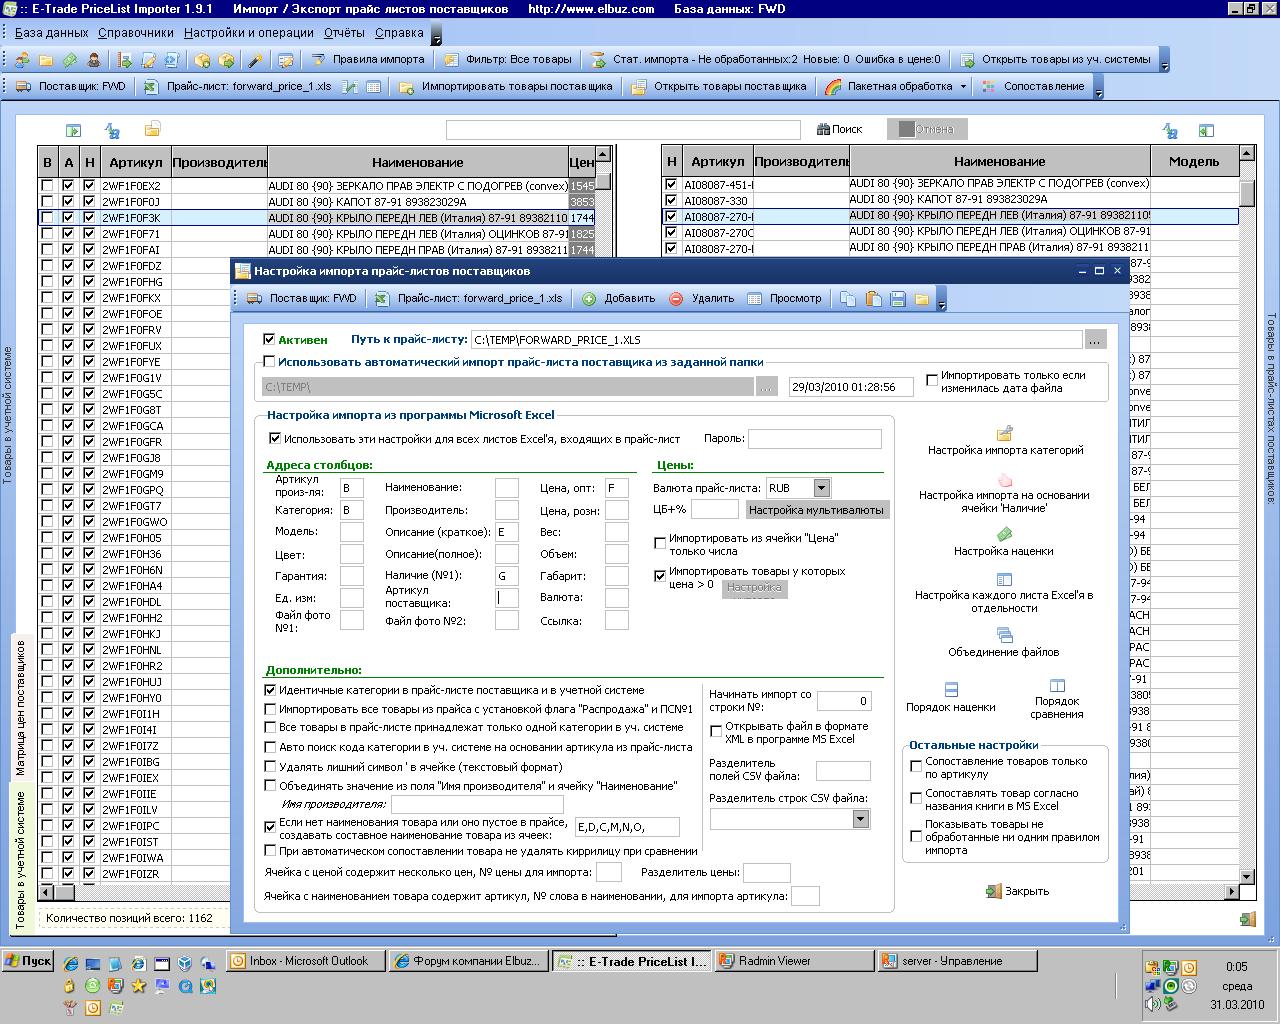Click the Пароль input field
Viewport: 1280px width, 1024px height.
(815, 439)
